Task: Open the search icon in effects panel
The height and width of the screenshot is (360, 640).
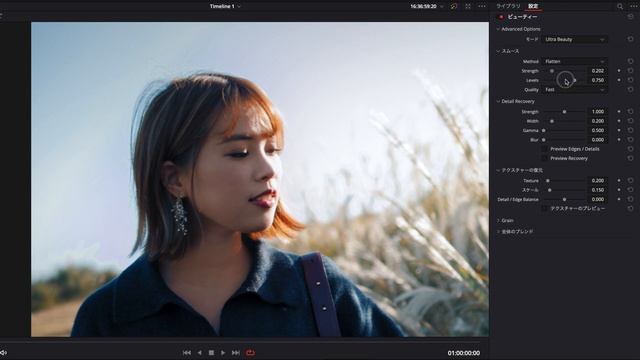Action: coord(620,7)
